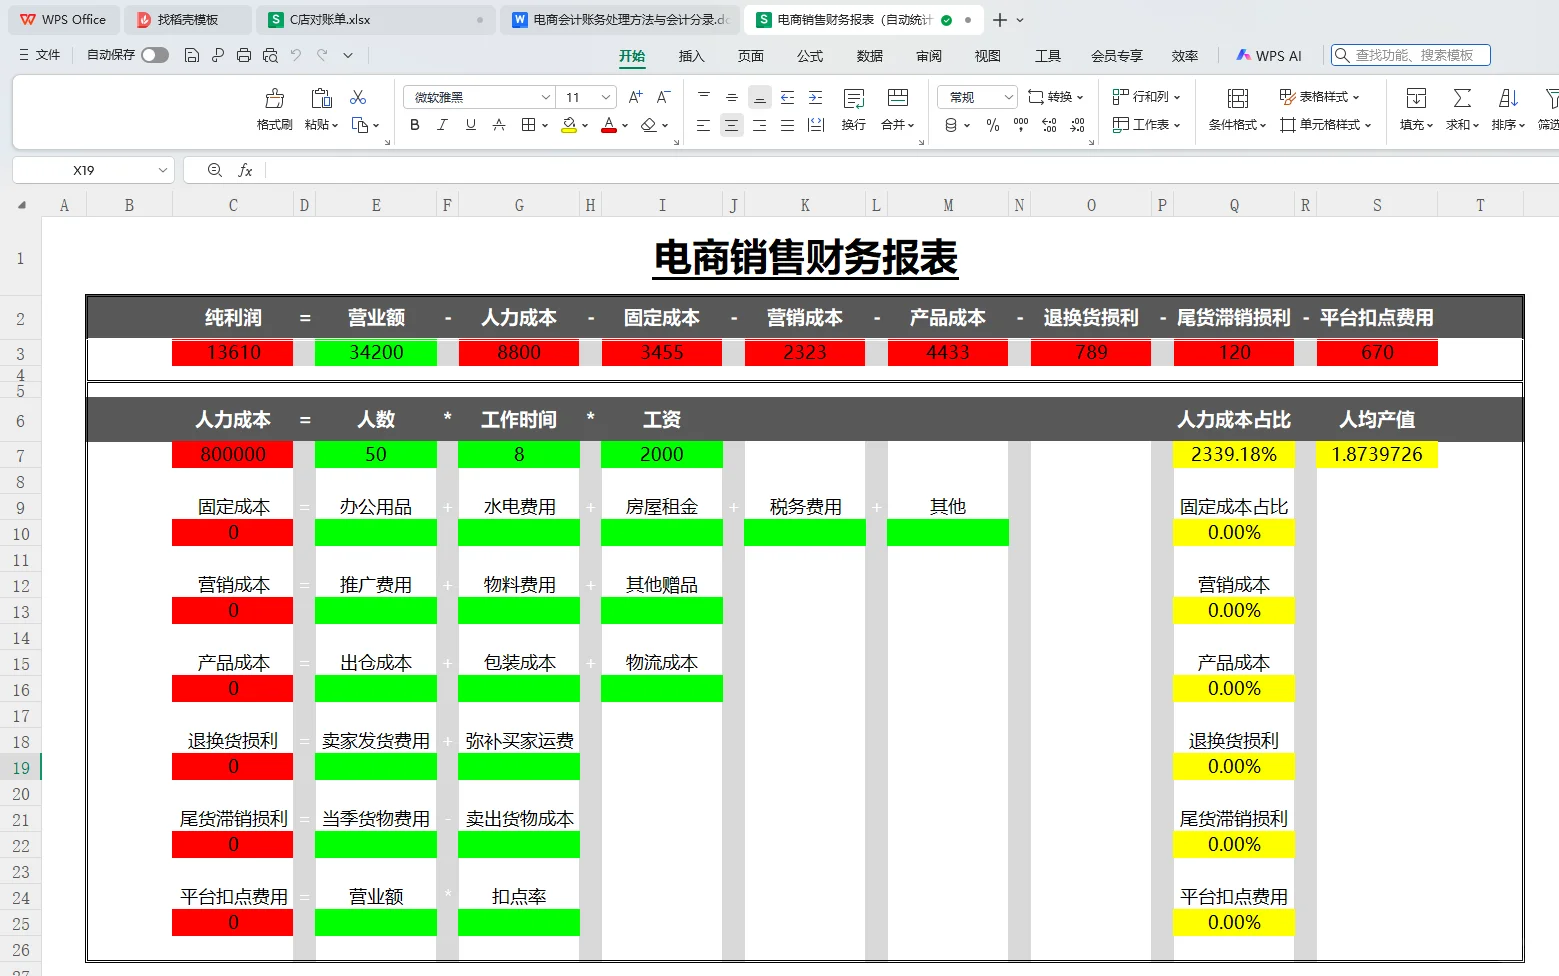Click the increase decimal places icon
Image resolution: width=1559 pixels, height=976 pixels.
click(x=1049, y=125)
